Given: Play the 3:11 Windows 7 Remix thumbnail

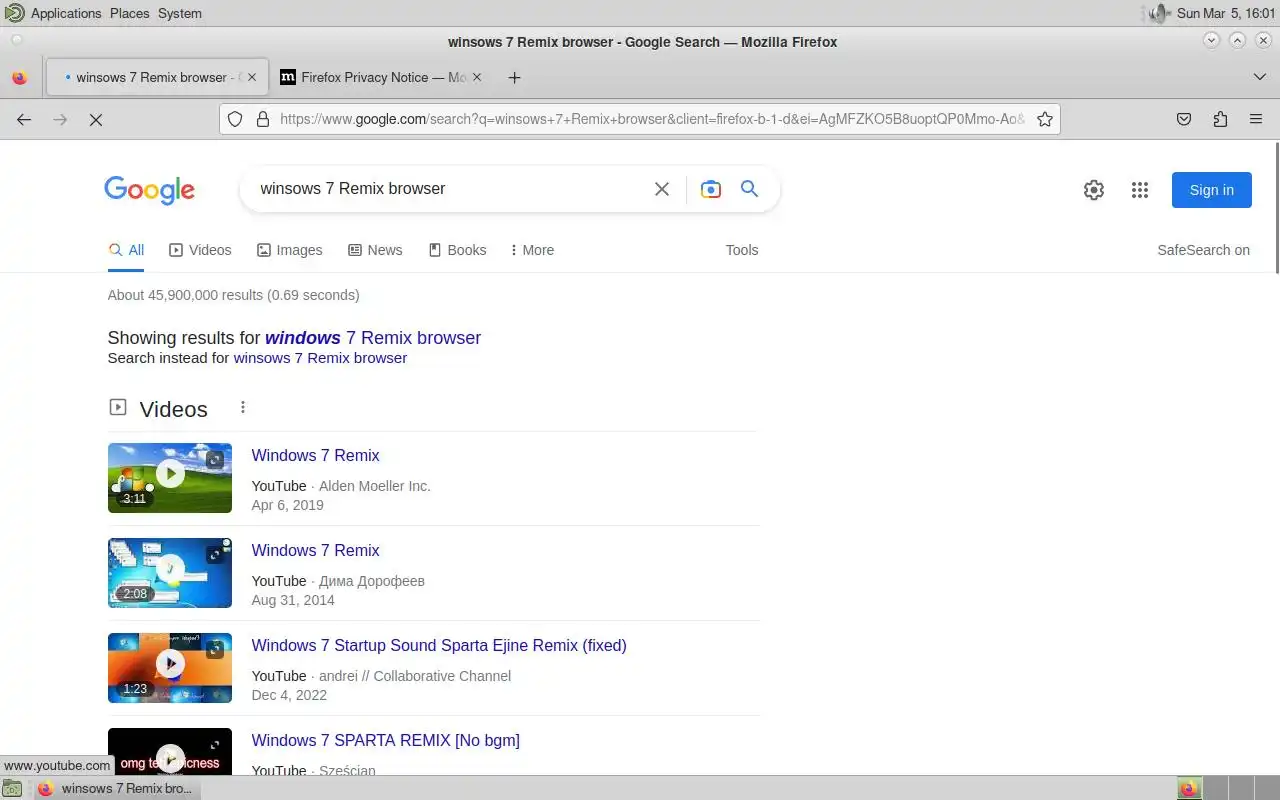Looking at the screenshot, I should click(x=170, y=478).
